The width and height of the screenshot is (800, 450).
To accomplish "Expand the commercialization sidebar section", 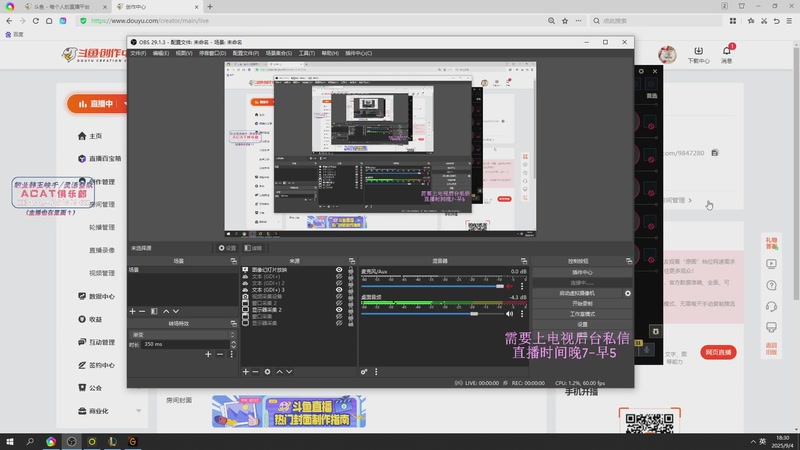I will [x=138, y=411].
